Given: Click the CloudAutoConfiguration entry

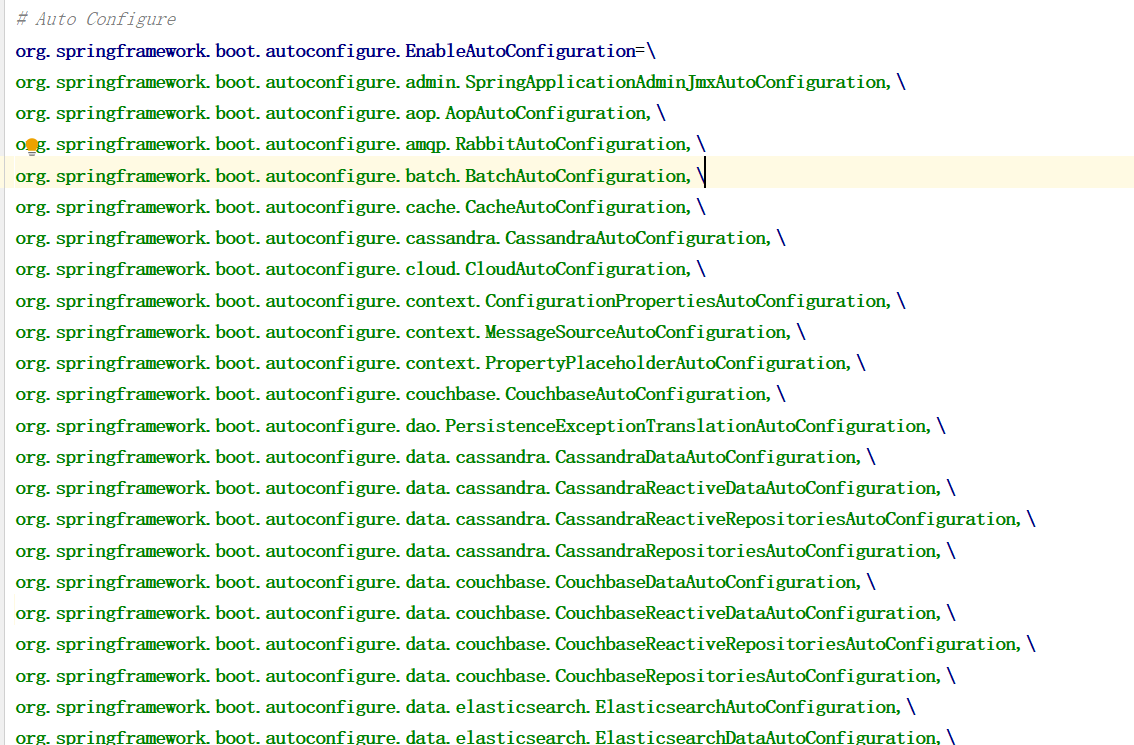Looking at the screenshot, I should click(x=360, y=270).
